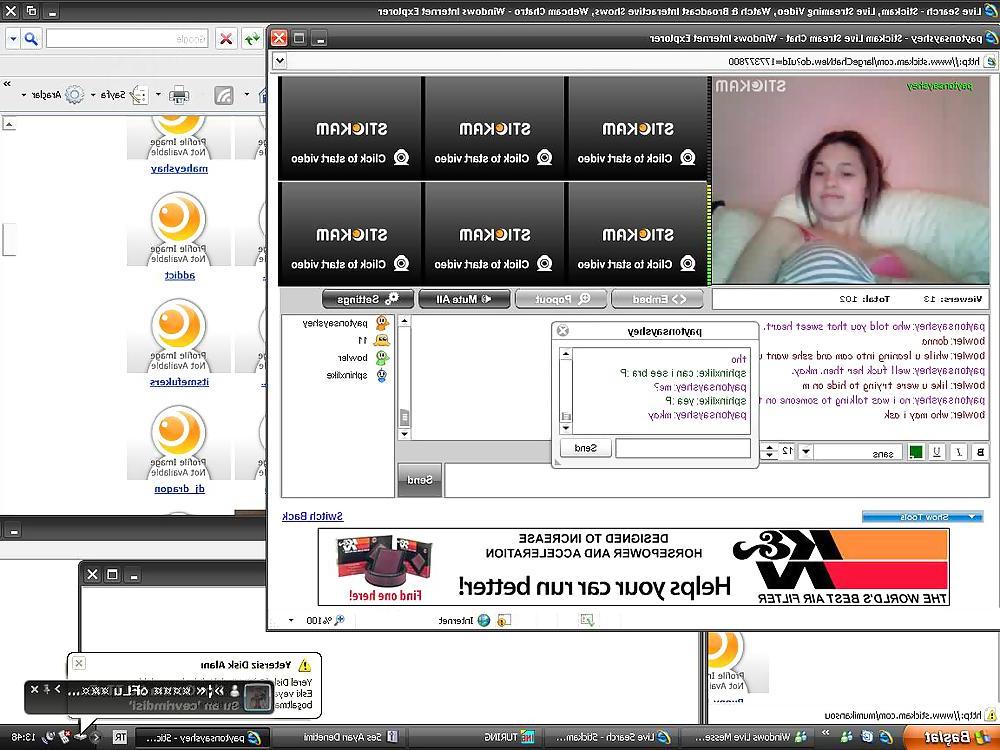Click the Internet zone globe icon
This screenshot has width=1000, height=750.
click(484, 620)
